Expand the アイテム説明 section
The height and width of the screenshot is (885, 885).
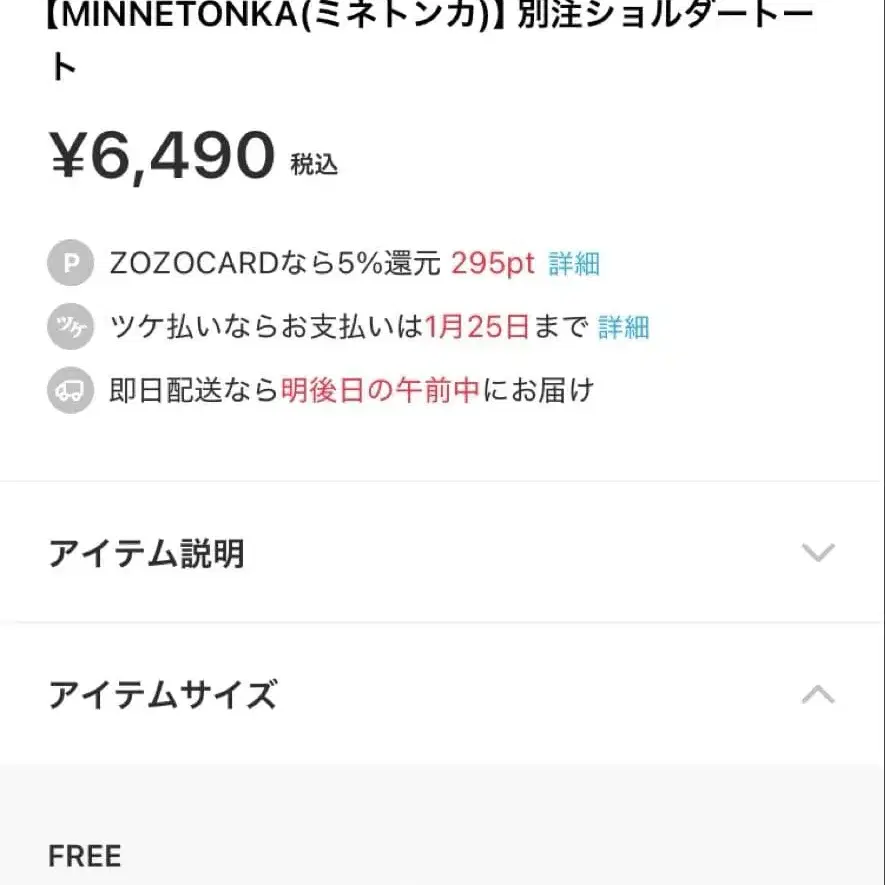(x=440, y=552)
